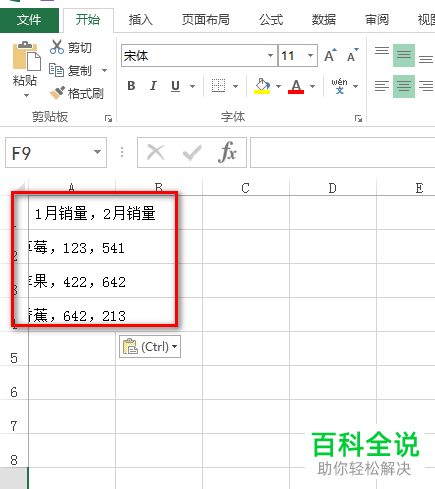Align text left
435x489 pixels.
click(382, 86)
